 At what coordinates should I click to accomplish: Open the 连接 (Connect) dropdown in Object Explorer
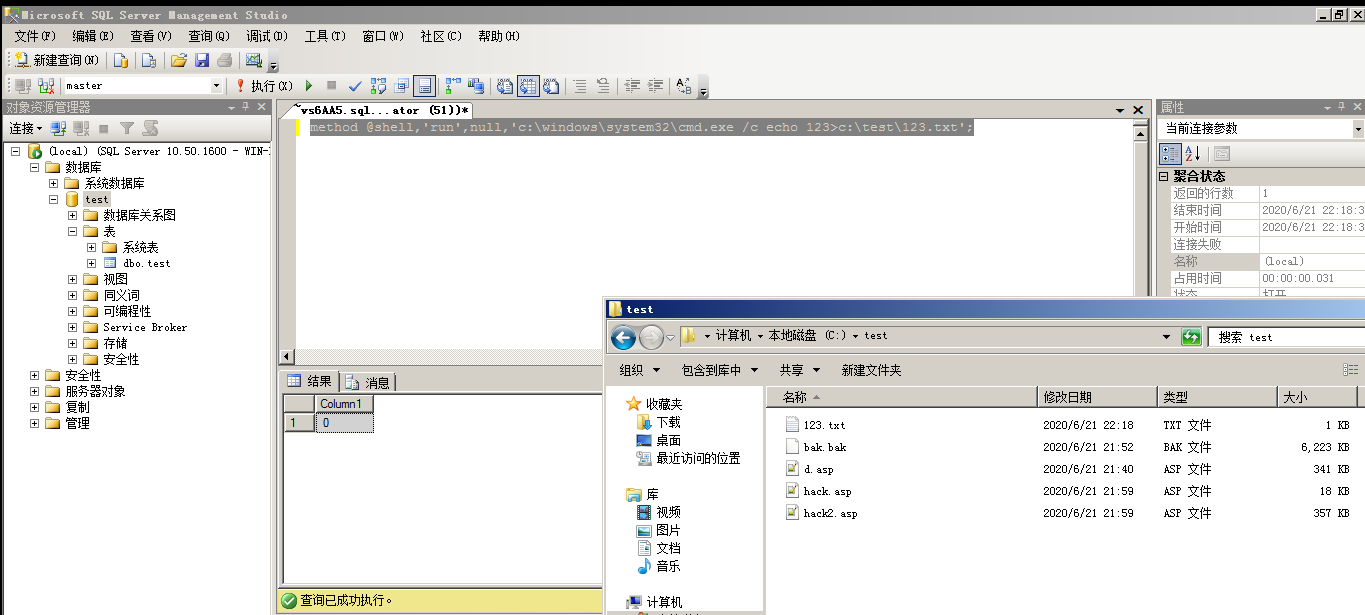click(x=25, y=128)
